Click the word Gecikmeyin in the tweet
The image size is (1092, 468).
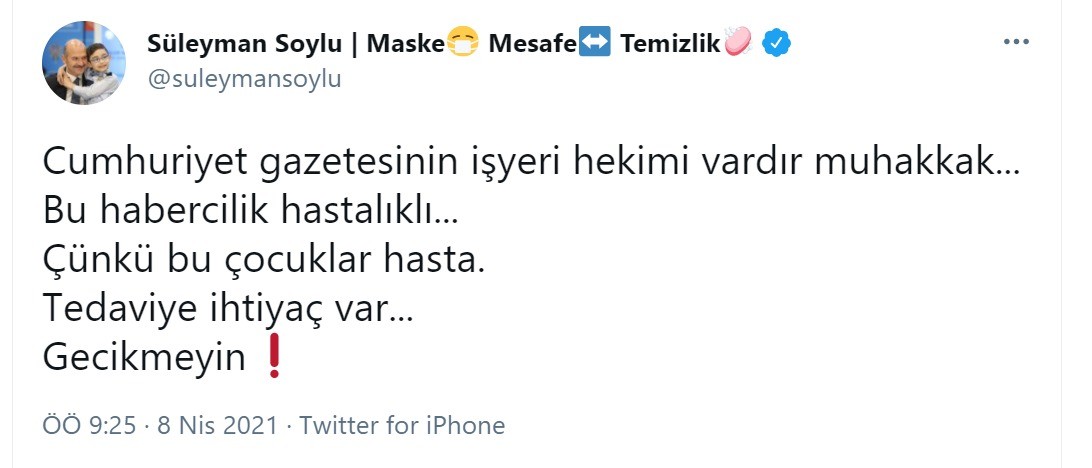[145, 358]
